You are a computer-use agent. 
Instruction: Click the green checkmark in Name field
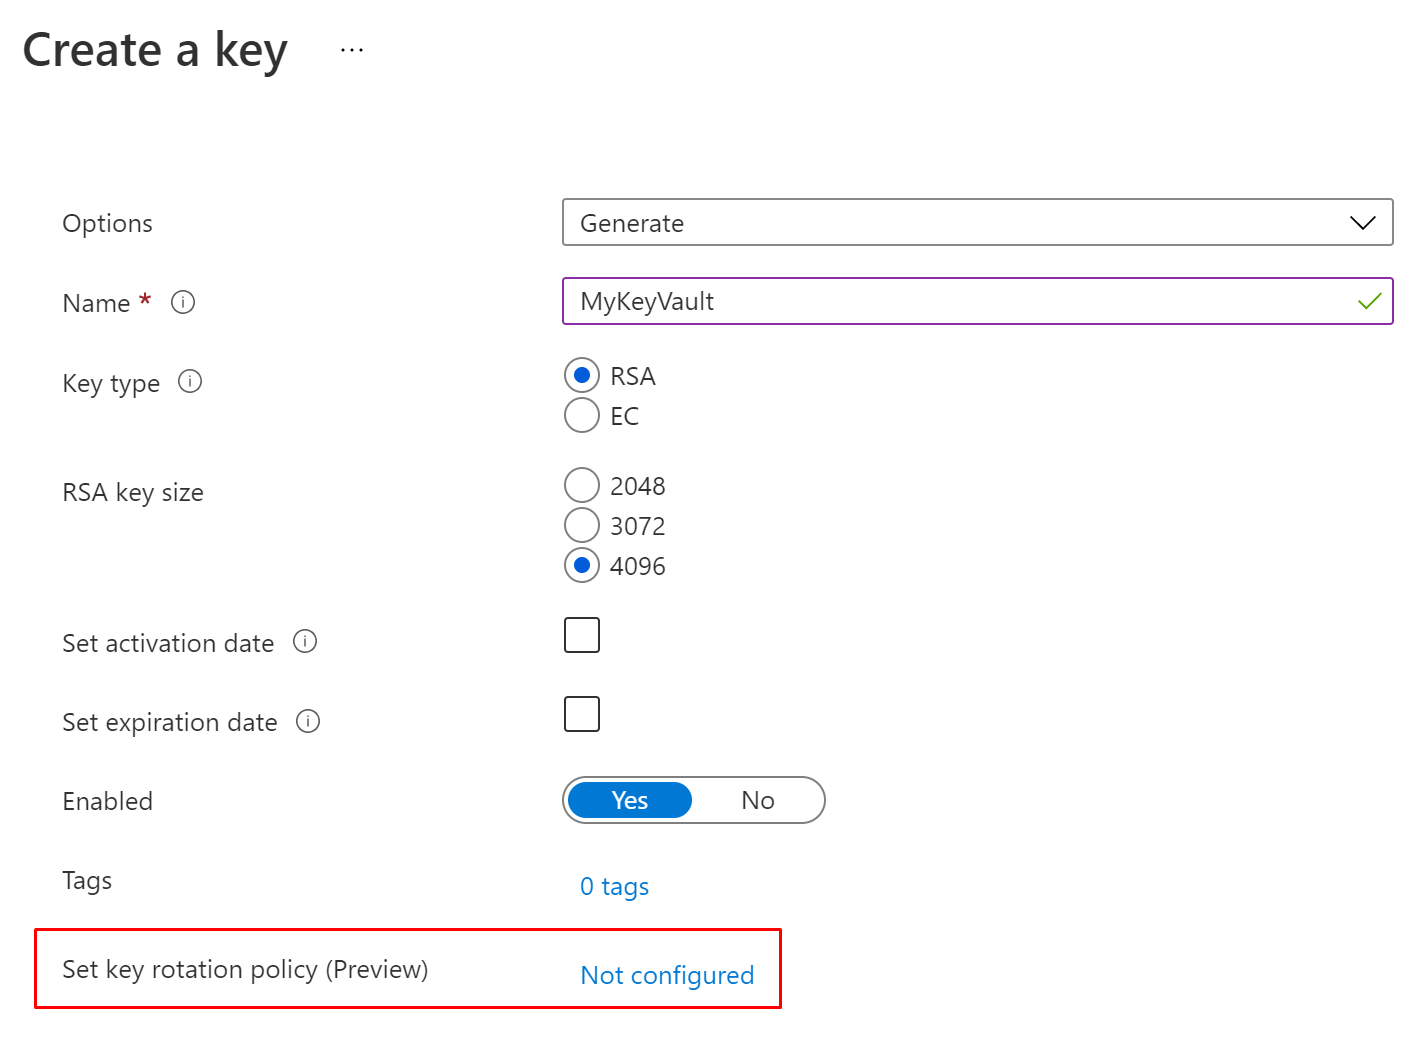coord(1369,301)
